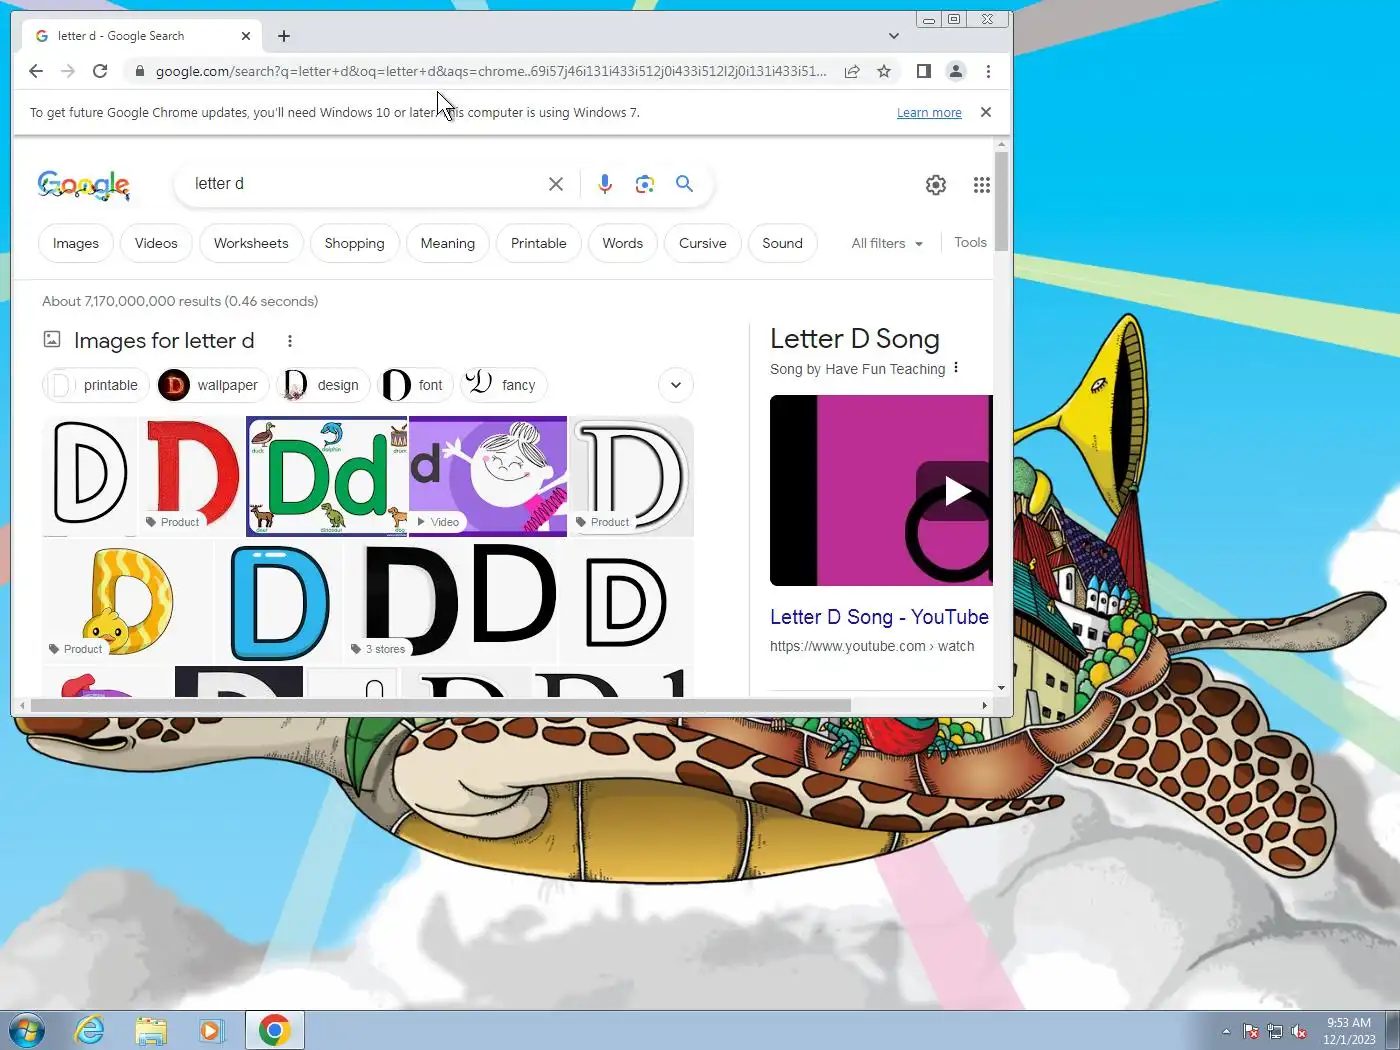Open the green 'Dd' animals image
The image size is (1400, 1050).
(x=327, y=476)
